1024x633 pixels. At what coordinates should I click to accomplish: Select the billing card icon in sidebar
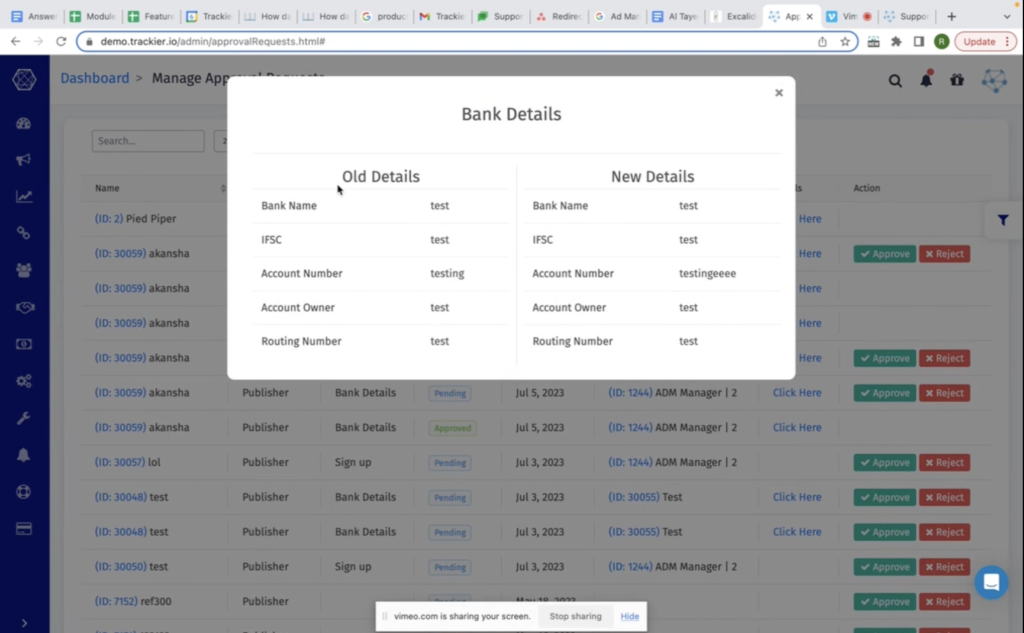(24, 527)
